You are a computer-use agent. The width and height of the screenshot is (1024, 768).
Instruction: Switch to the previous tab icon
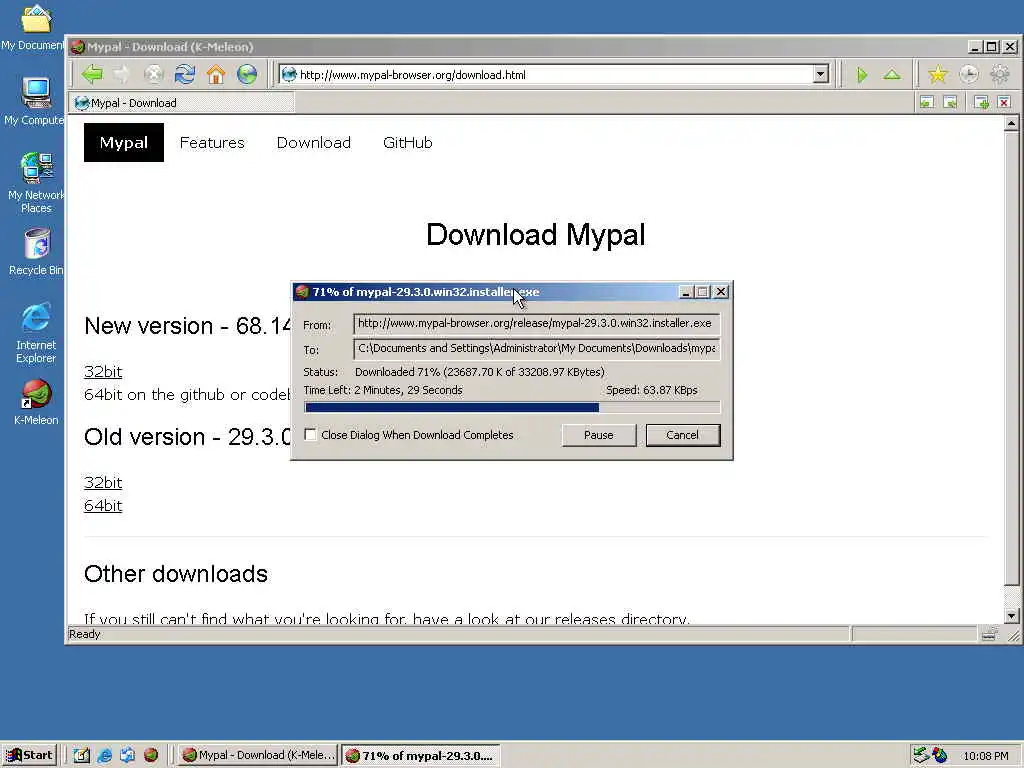[927, 103]
